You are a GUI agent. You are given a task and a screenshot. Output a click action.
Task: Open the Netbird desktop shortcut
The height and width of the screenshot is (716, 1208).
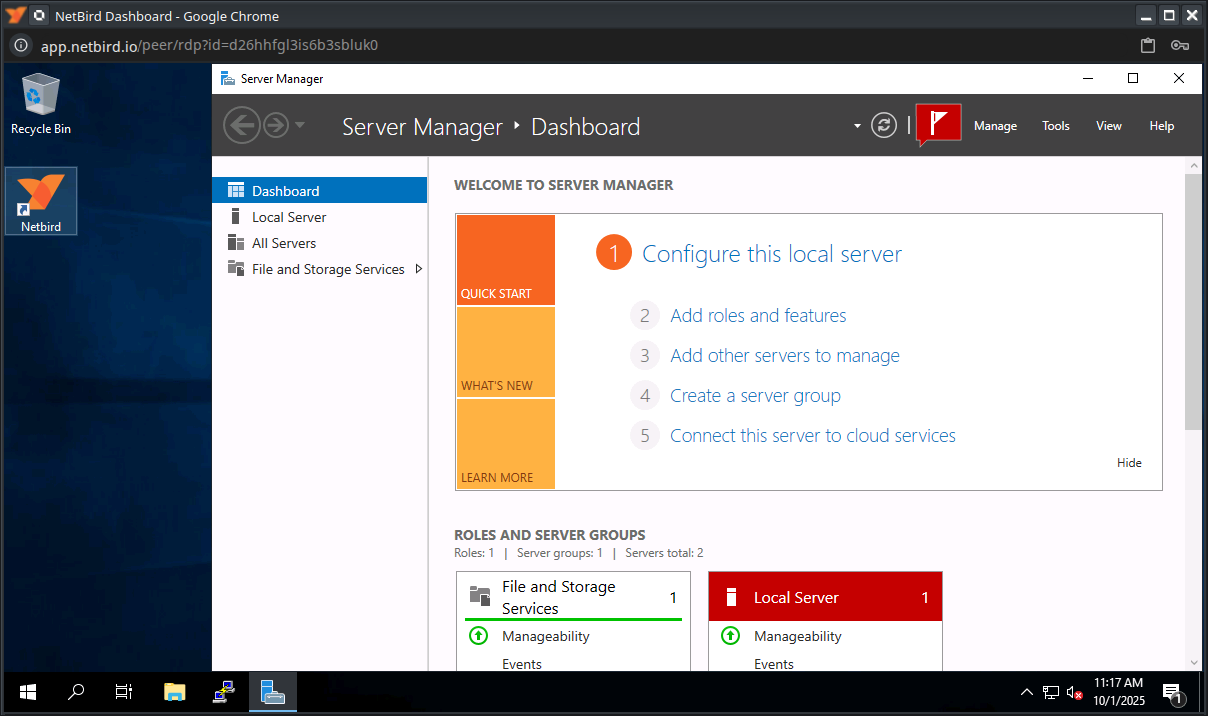coord(41,201)
